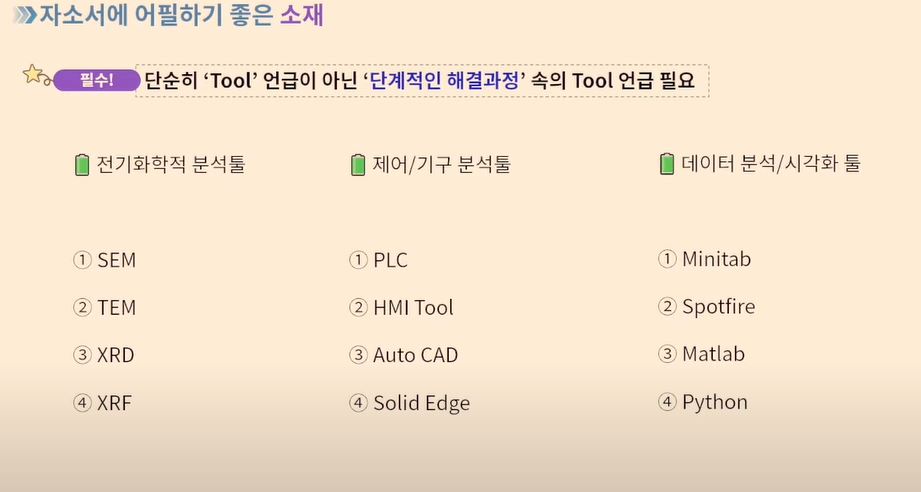The height and width of the screenshot is (492, 921).
Task: Click the triple chevron icon before the title
Action: (x=24, y=15)
